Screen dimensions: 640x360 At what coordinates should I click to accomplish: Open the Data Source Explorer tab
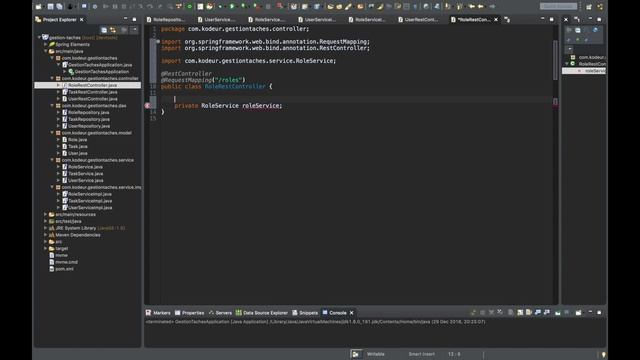pos(262,313)
